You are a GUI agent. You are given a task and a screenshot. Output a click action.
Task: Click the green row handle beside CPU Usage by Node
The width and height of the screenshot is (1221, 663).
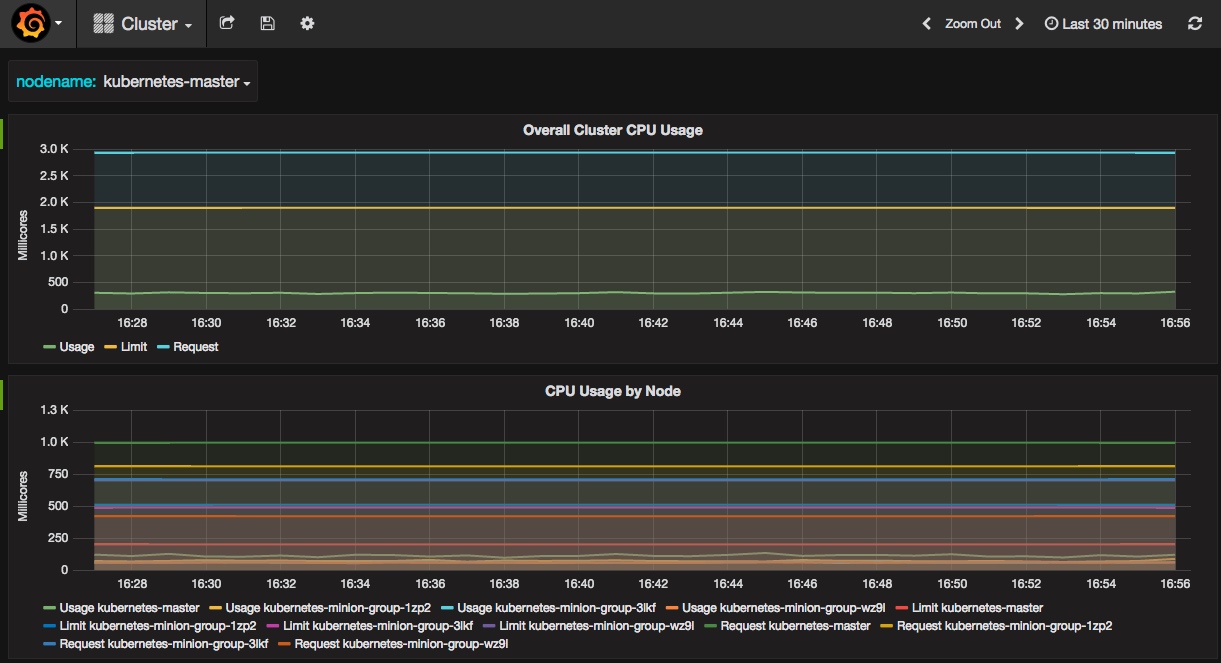coord(3,394)
